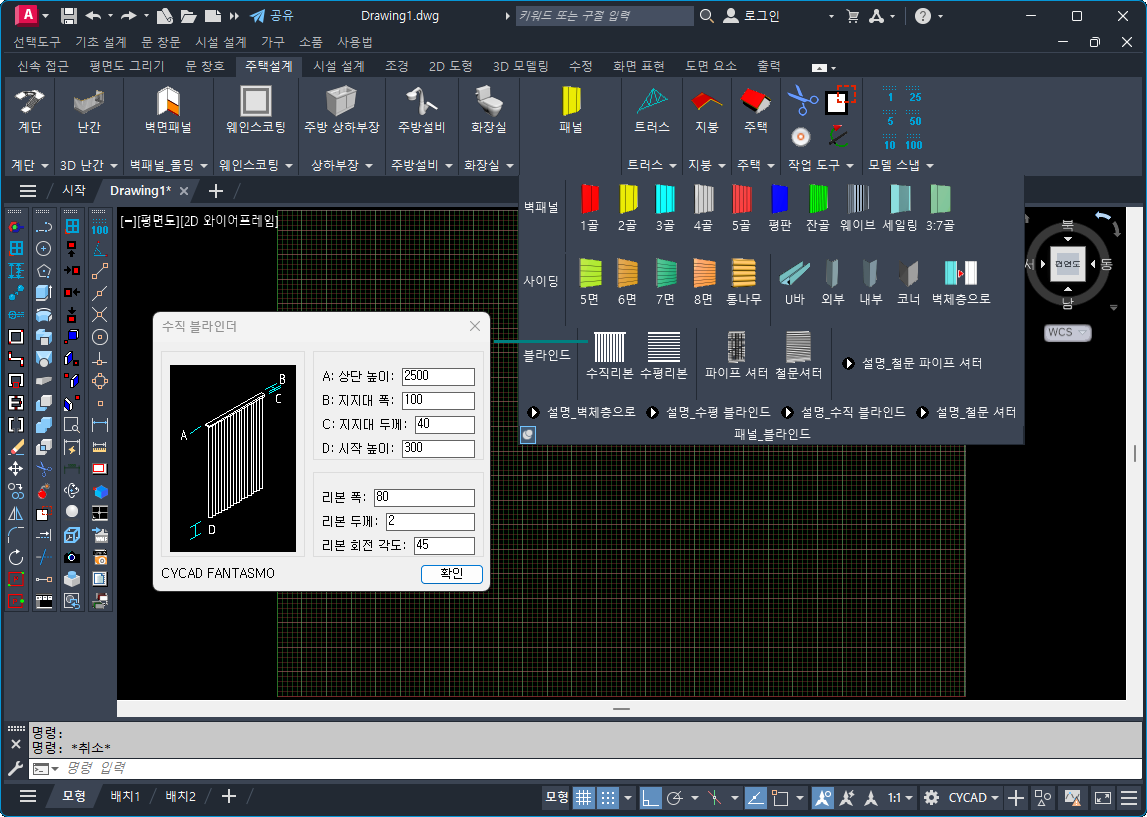Toggle grid display in status bar

click(583, 797)
